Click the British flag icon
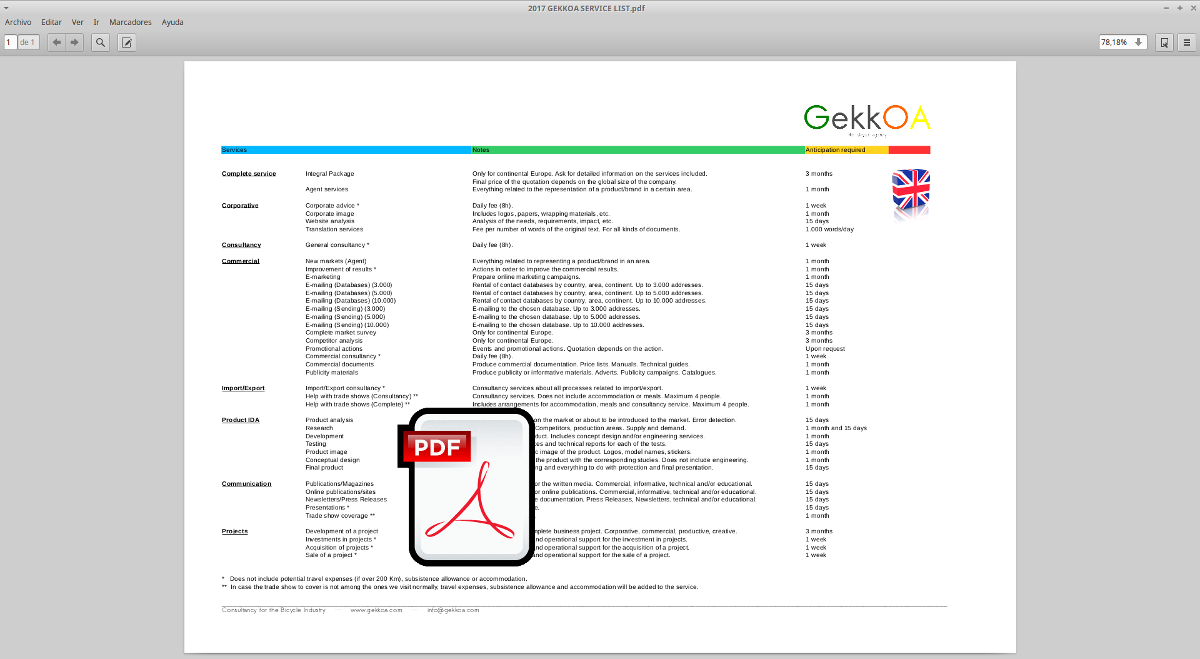The height and width of the screenshot is (659, 1200). pos(910,190)
